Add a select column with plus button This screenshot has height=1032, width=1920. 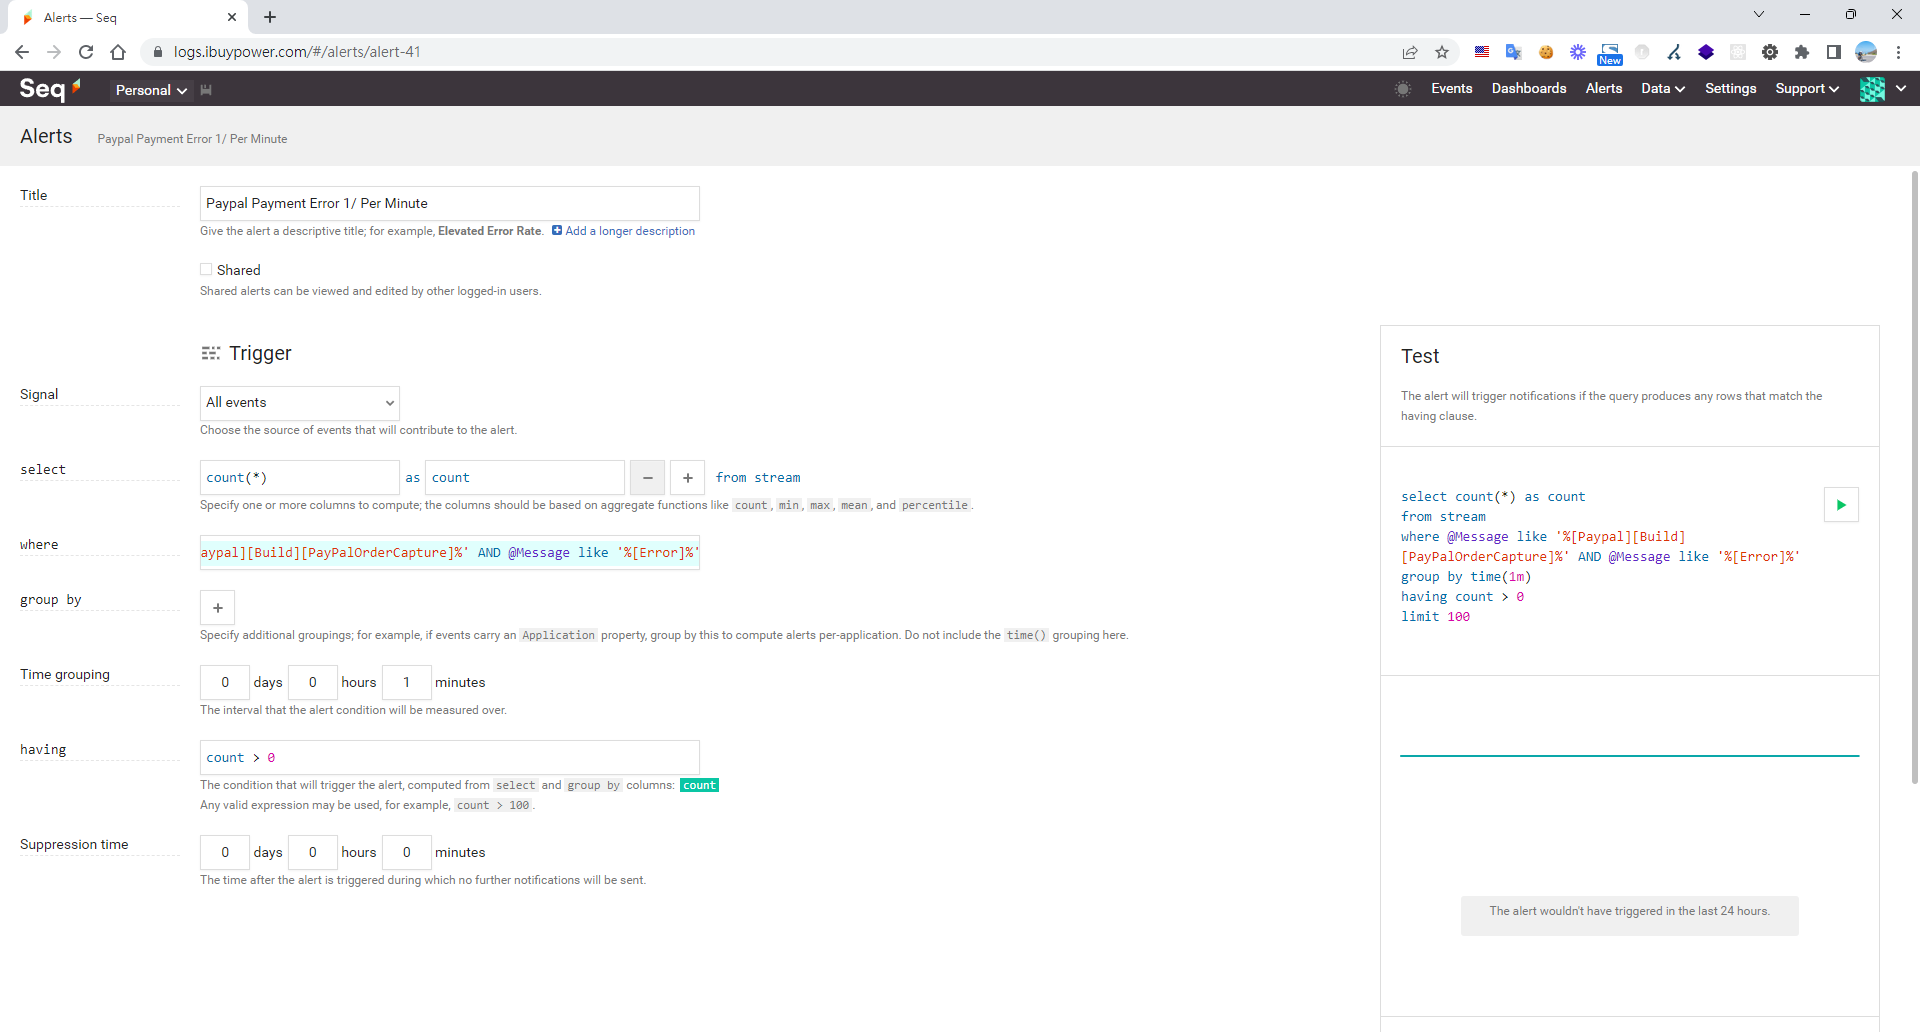(x=687, y=478)
